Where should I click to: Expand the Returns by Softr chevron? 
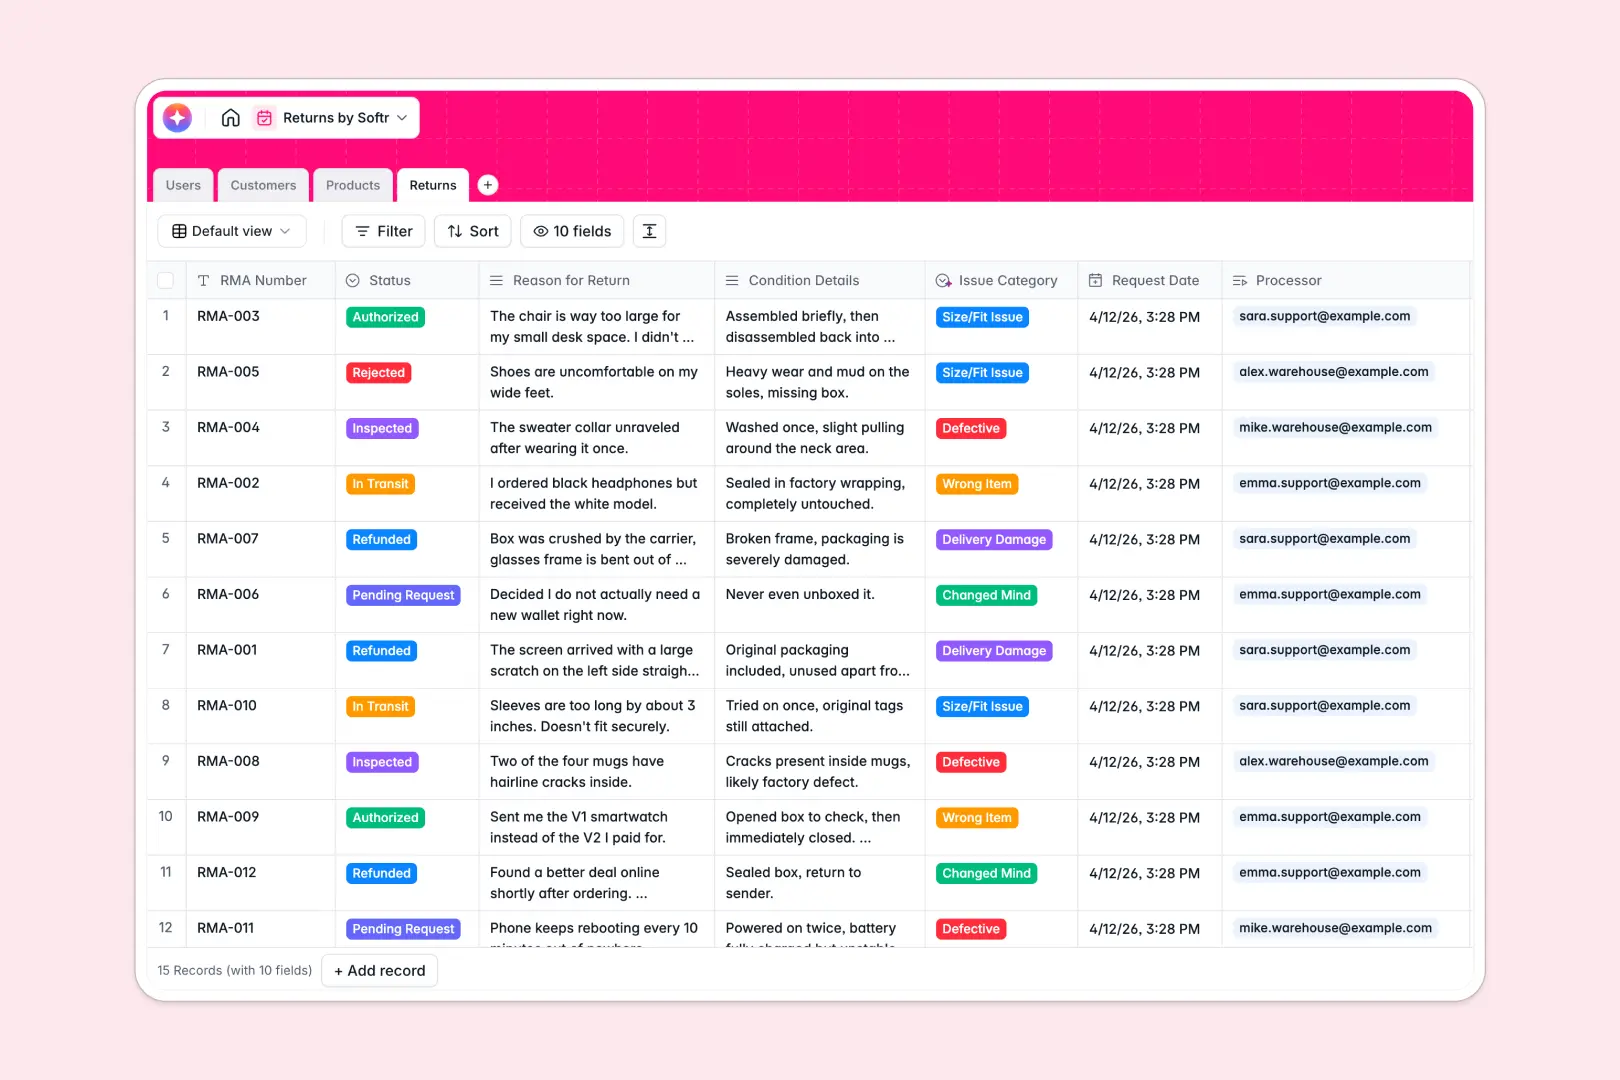coord(402,118)
